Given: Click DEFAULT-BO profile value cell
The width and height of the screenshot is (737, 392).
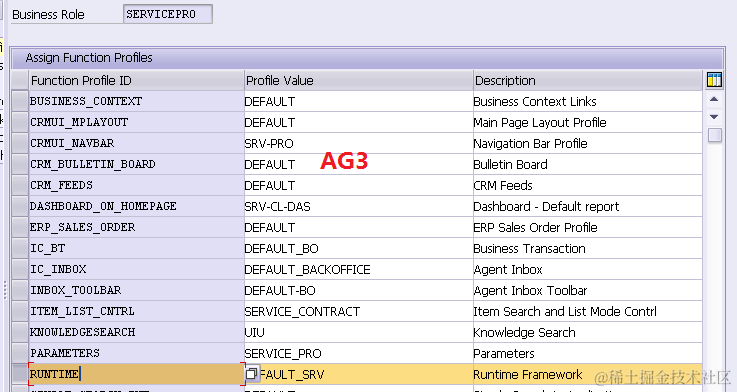Looking at the screenshot, I should pos(359,290).
